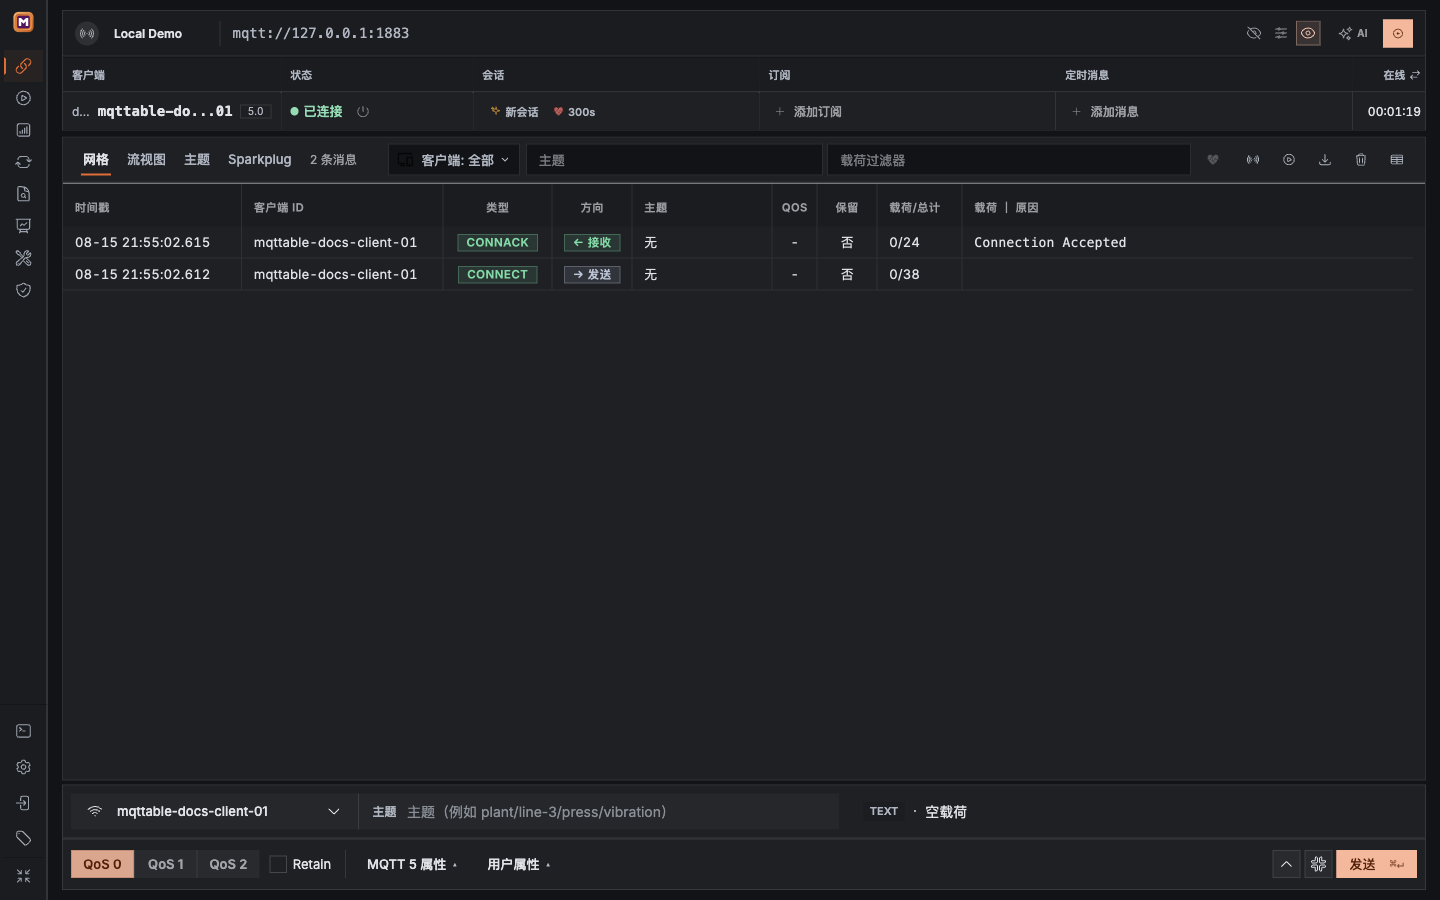Open the shield check sidebar page
Viewport: 1440px width, 900px height.
coord(23,290)
